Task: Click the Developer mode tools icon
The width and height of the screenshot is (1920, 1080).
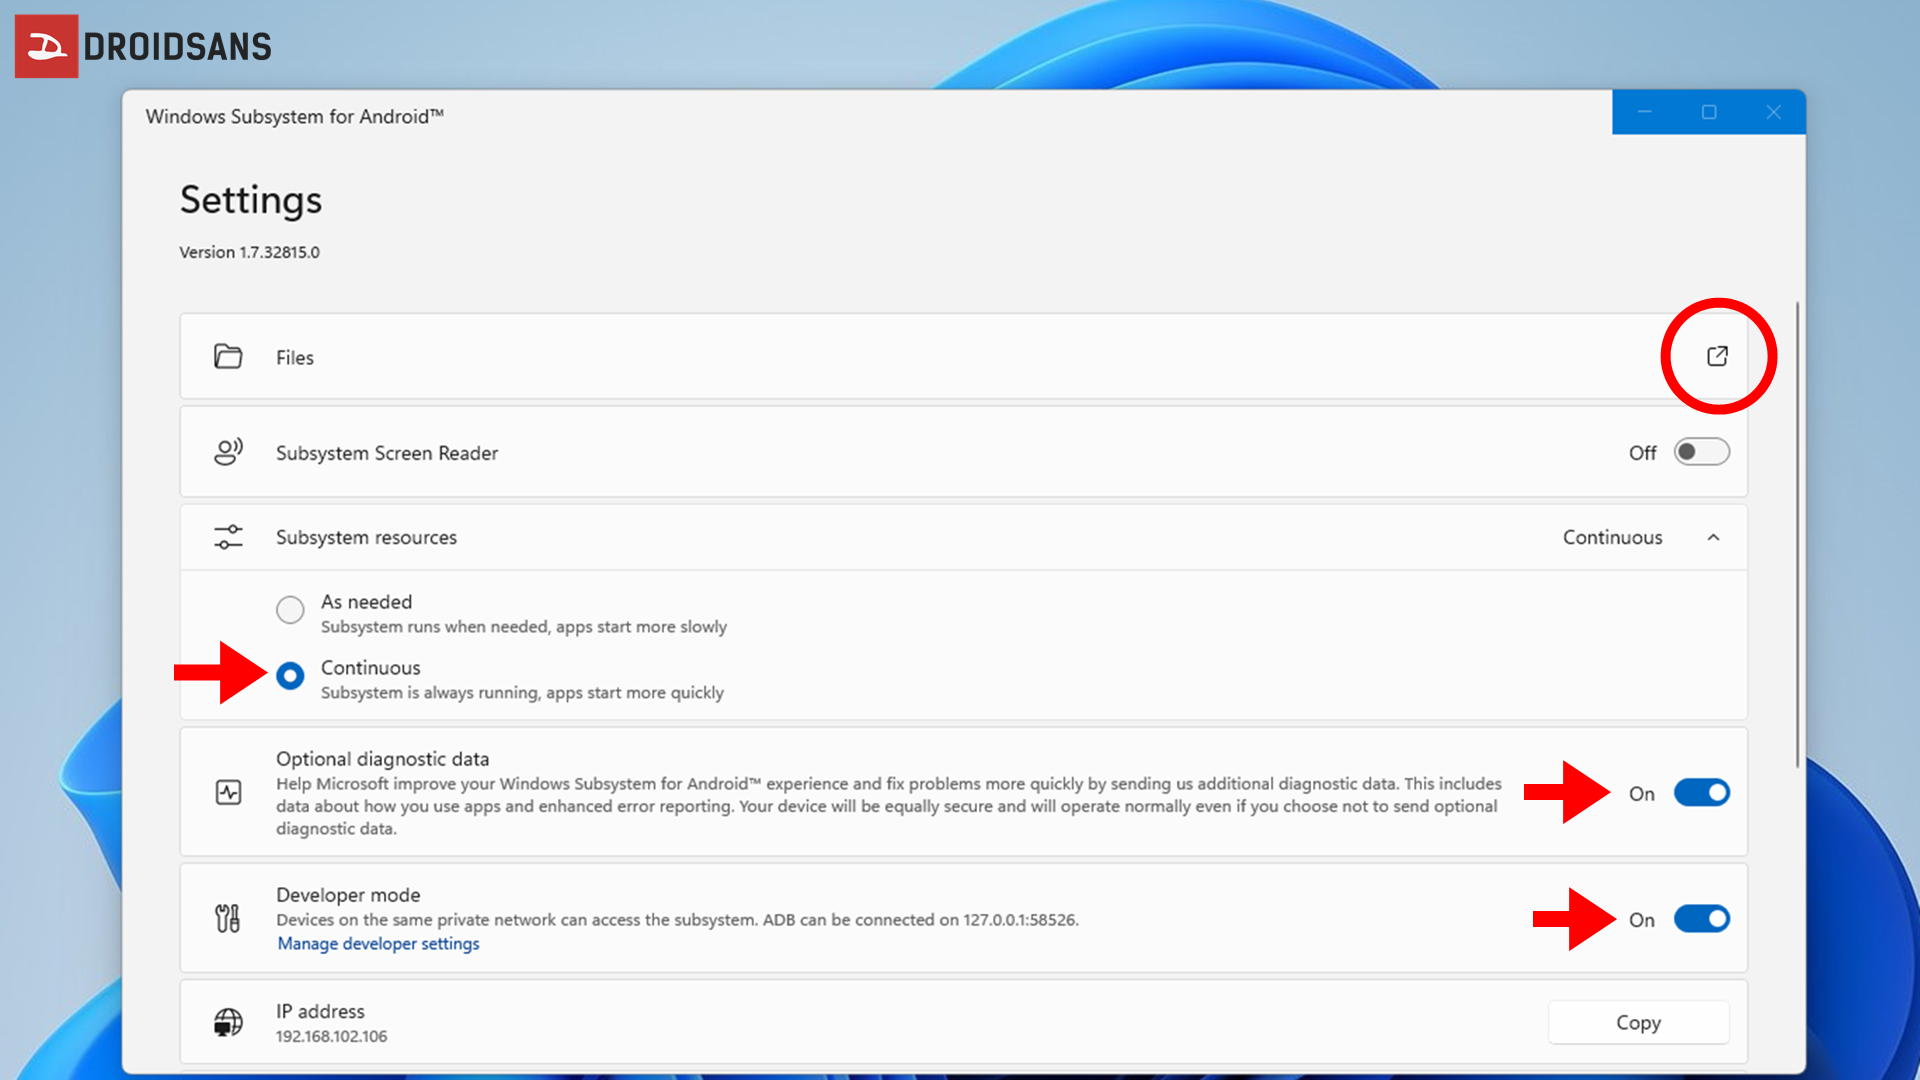Action: (228, 918)
